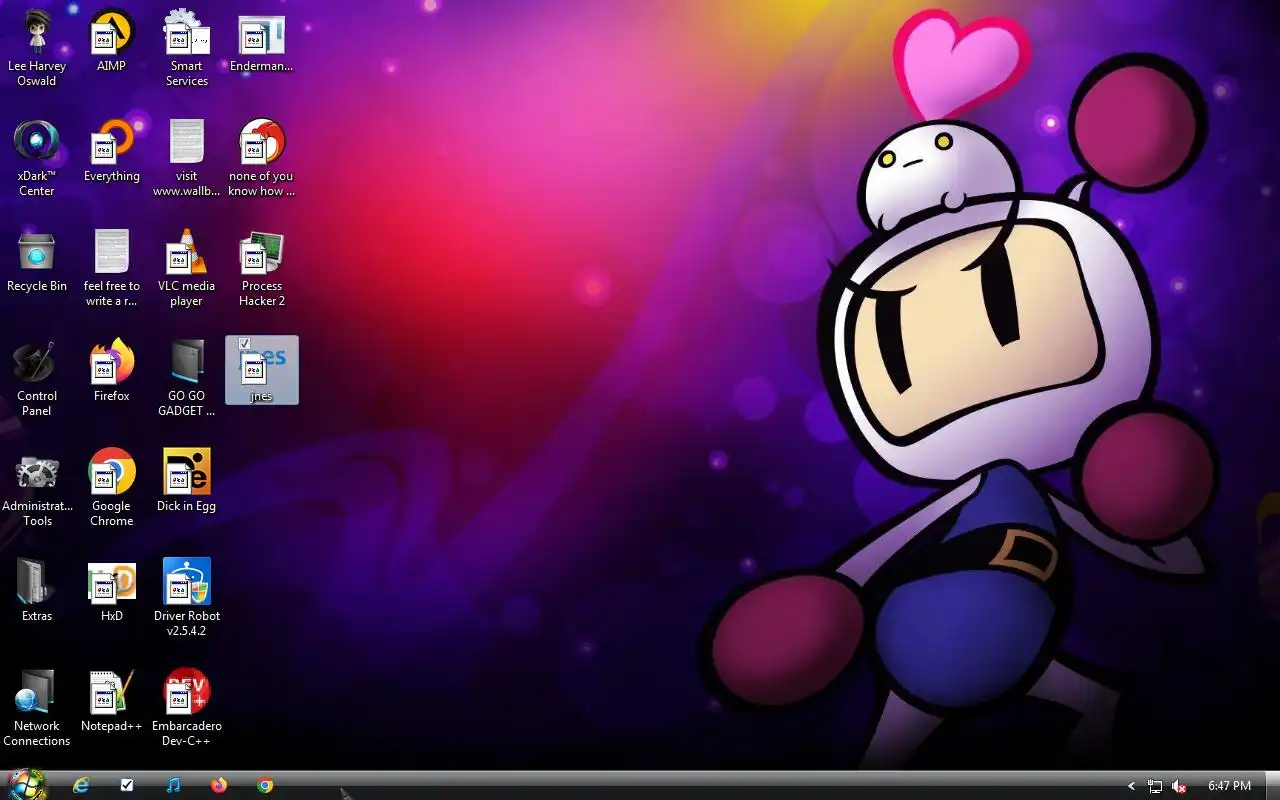Screen dimensions: 1280x800
Task: Open the network status tray icon
Action: click(1155, 786)
